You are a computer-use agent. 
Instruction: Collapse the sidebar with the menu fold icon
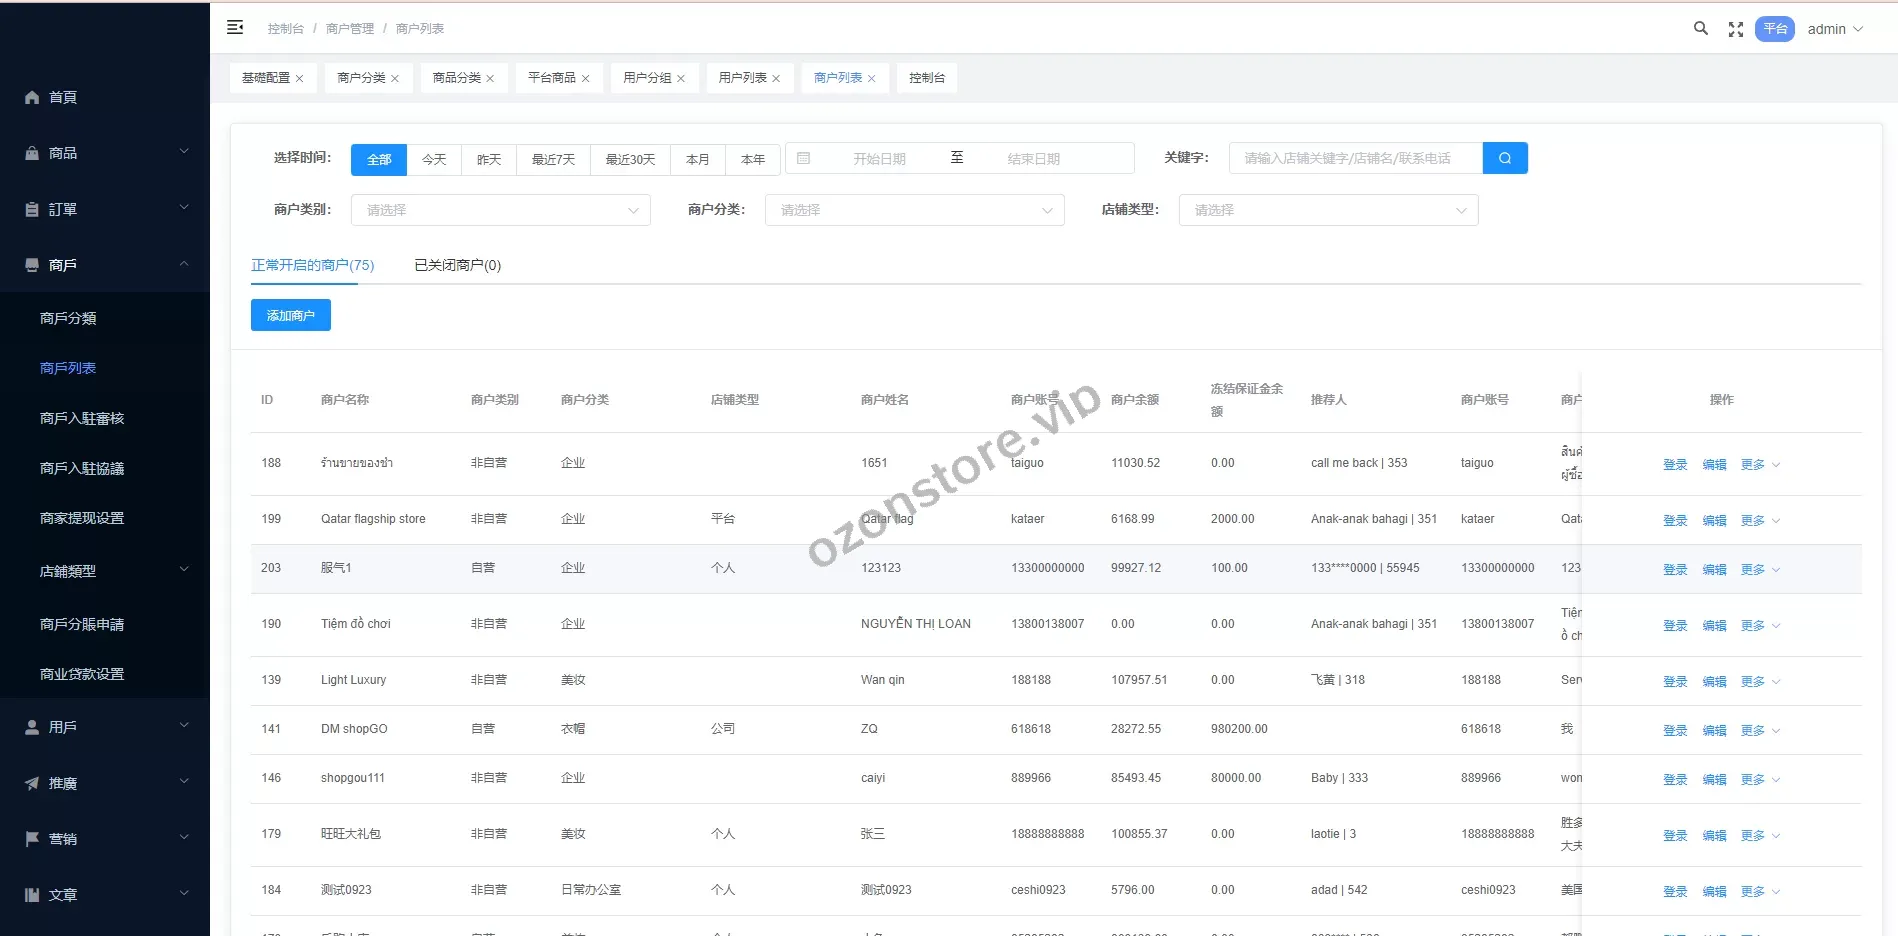[235, 28]
